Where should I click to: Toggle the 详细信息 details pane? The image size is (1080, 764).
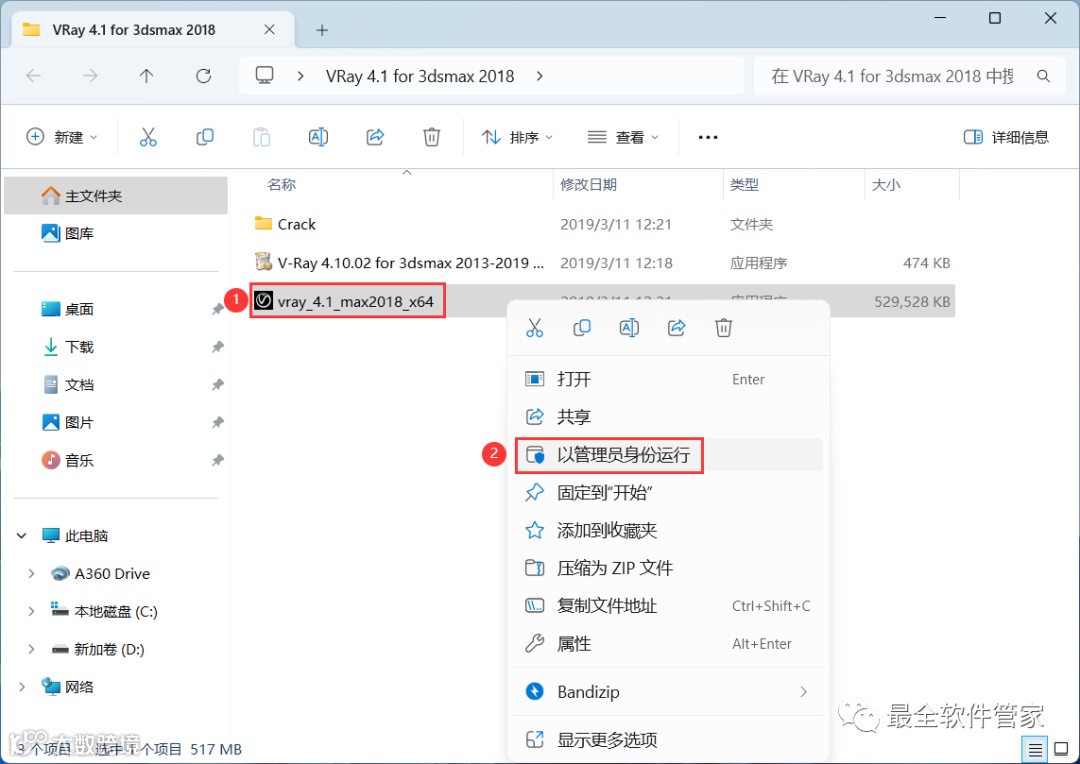tap(1006, 137)
